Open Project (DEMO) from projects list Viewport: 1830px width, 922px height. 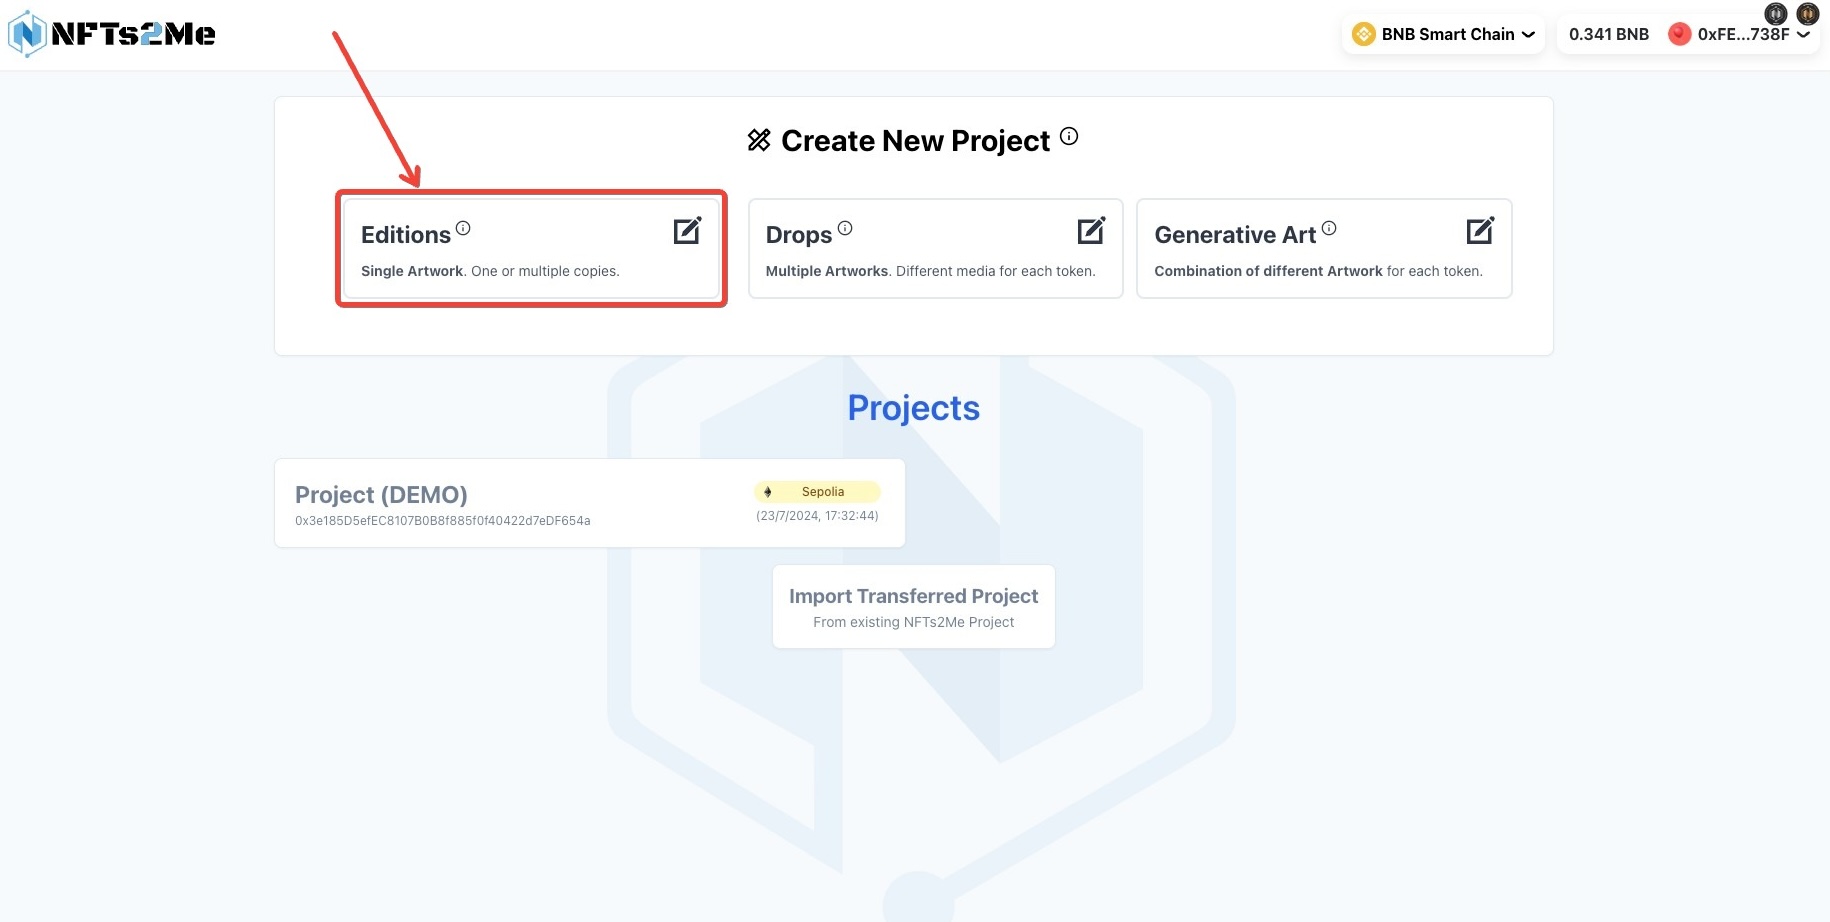590,503
